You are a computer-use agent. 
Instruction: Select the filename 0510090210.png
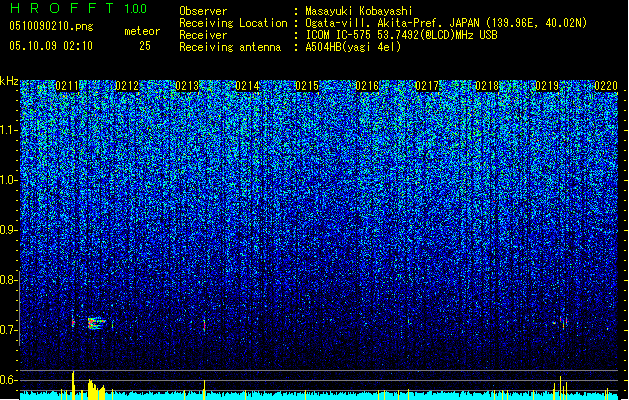tap(51, 26)
